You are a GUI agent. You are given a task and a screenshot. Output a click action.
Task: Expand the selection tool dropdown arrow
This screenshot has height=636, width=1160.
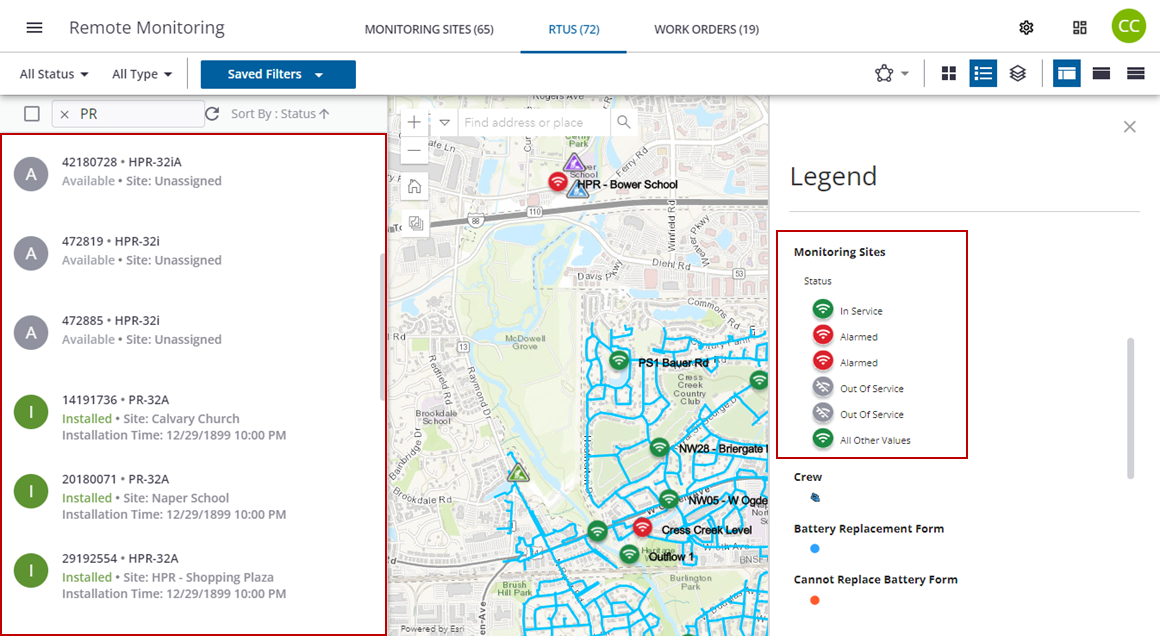905,74
